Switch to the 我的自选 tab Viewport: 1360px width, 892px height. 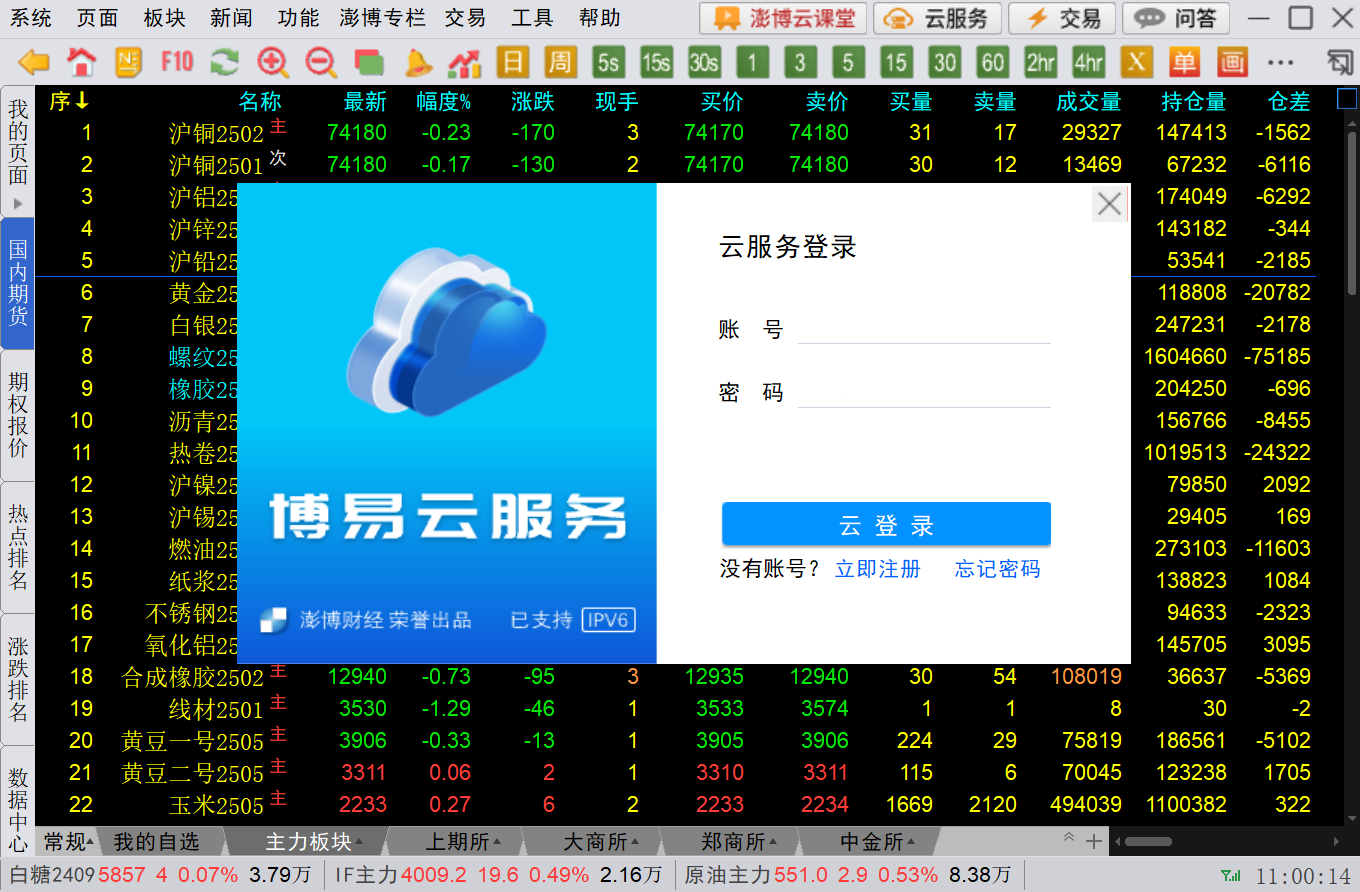tap(156, 842)
